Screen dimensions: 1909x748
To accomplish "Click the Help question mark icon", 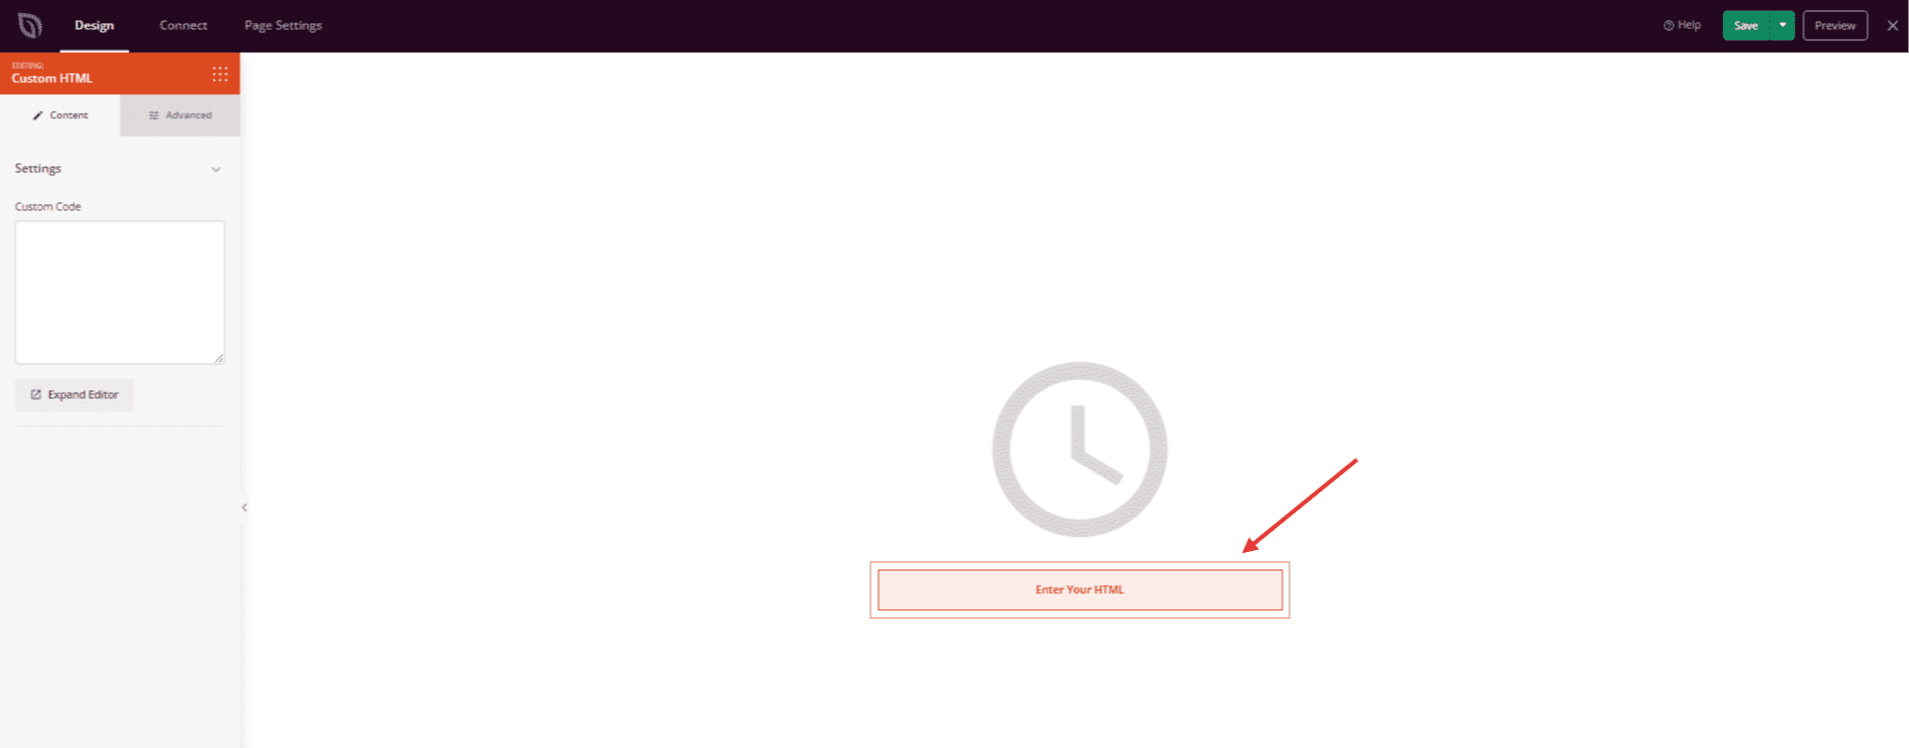I will [1668, 25].
